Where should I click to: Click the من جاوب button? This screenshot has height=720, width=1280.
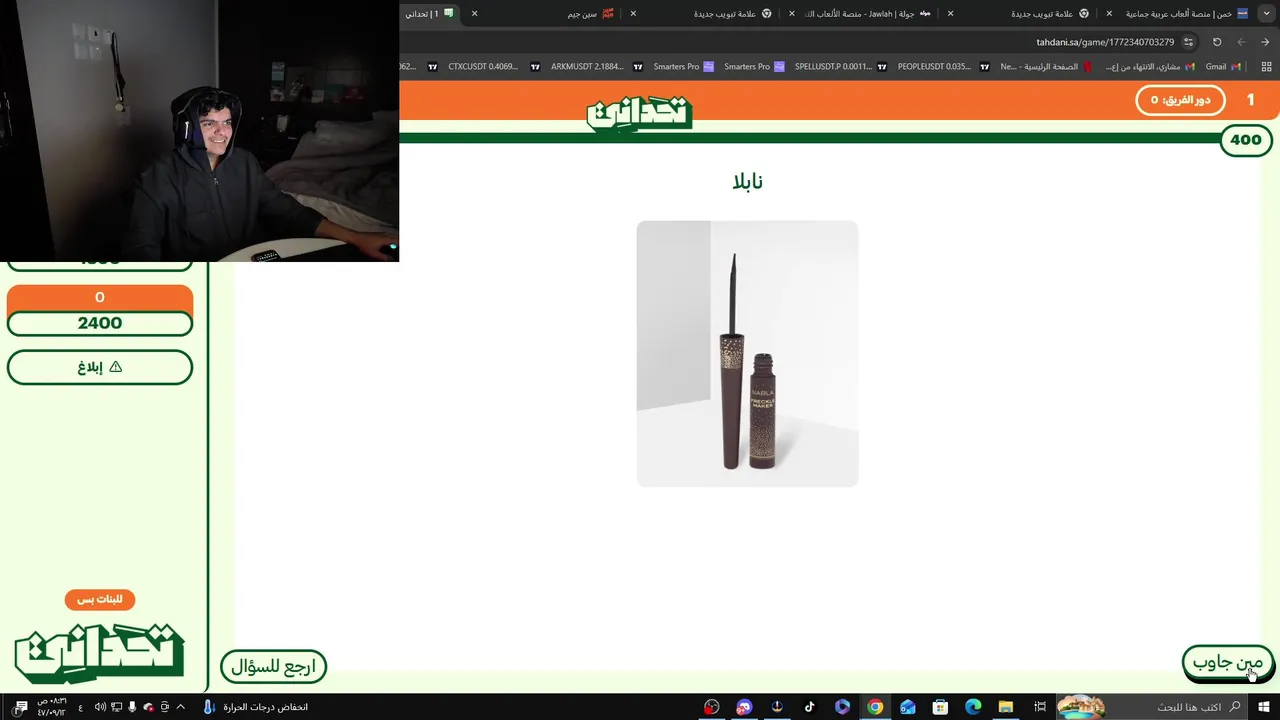pos(1228,662)
